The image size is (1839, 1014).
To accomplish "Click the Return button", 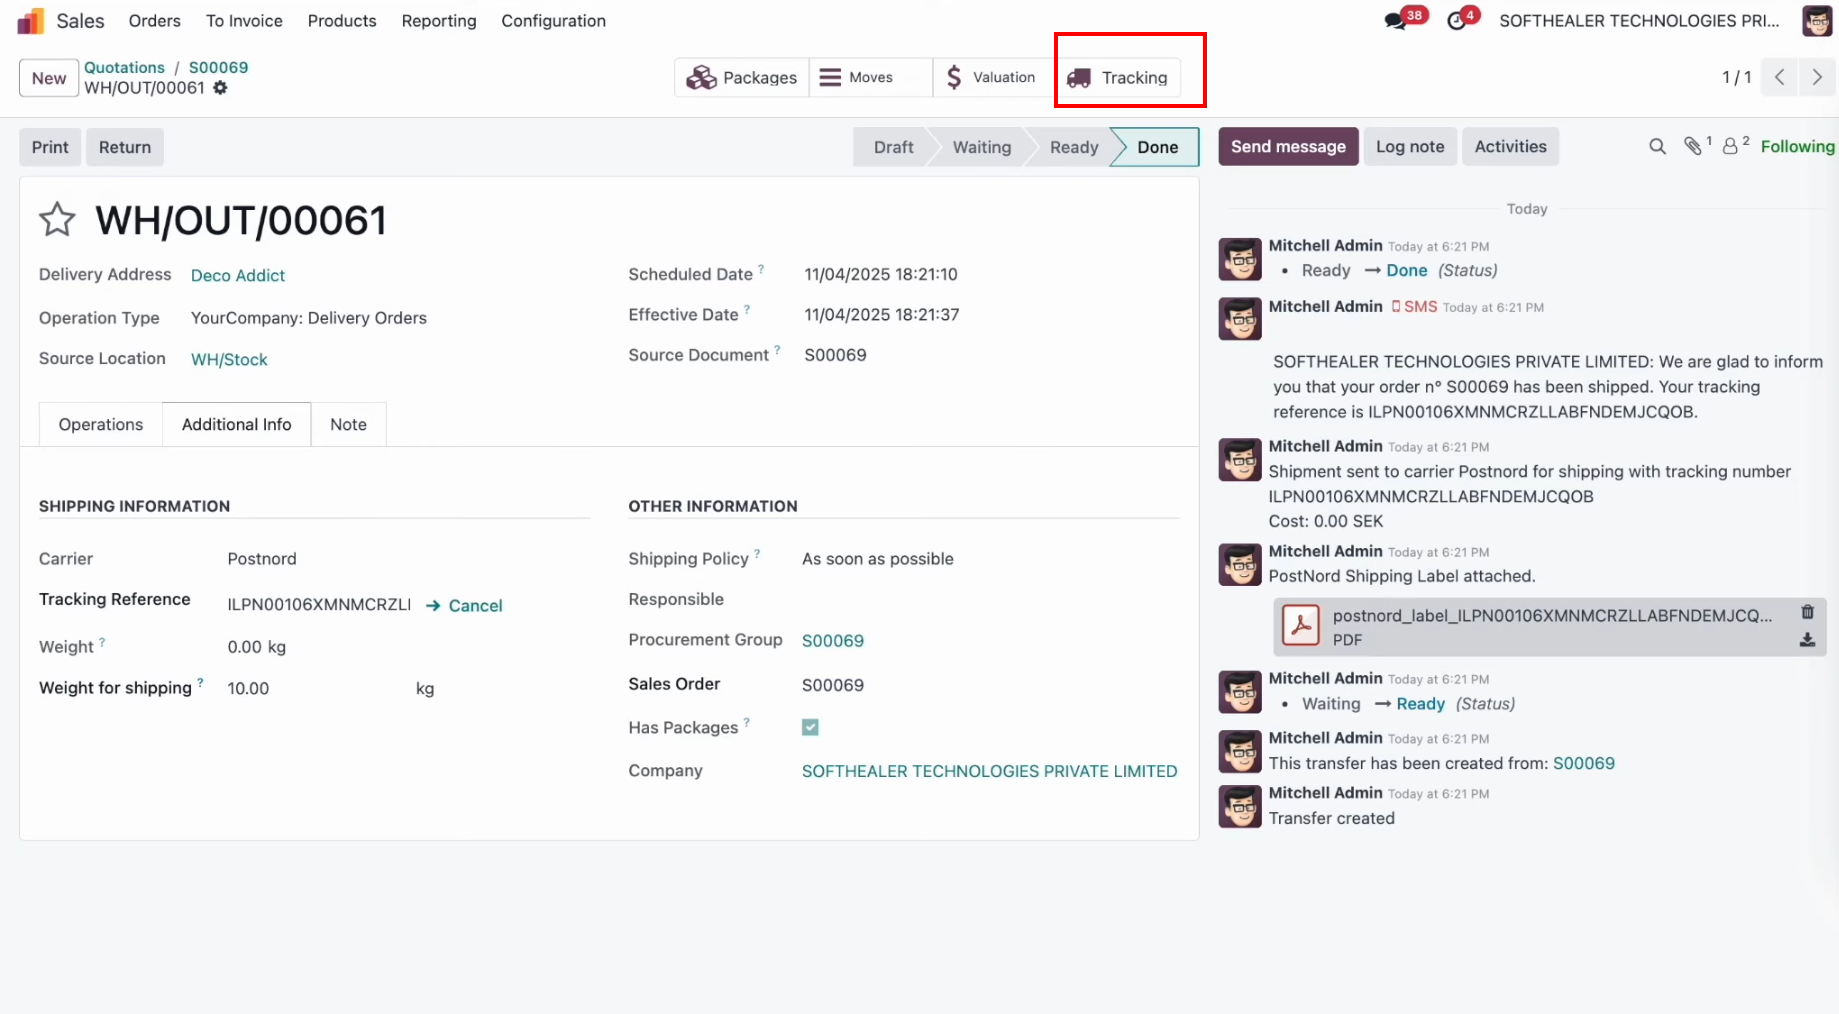I will pyautogui.click(x=125, y=147).
